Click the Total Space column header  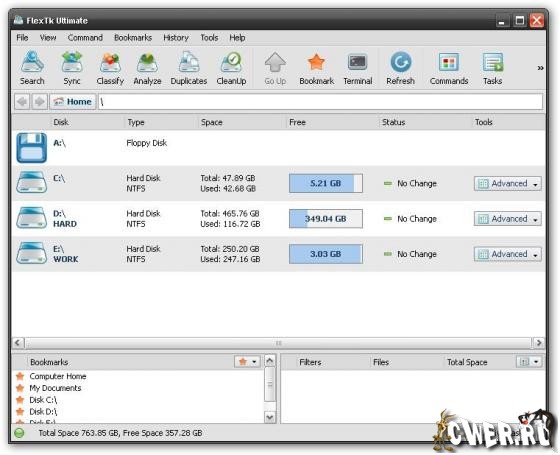click(467, 362)
